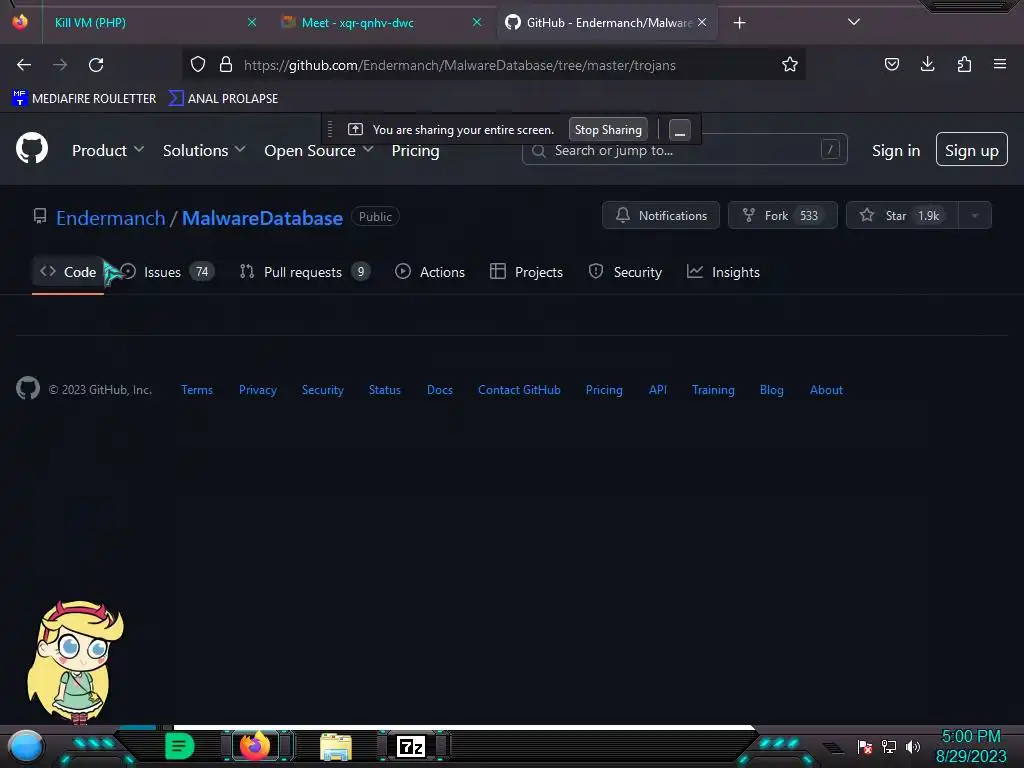Click the network tray icon
Viewport: 1024px width, 768px height.
[889, 746]
